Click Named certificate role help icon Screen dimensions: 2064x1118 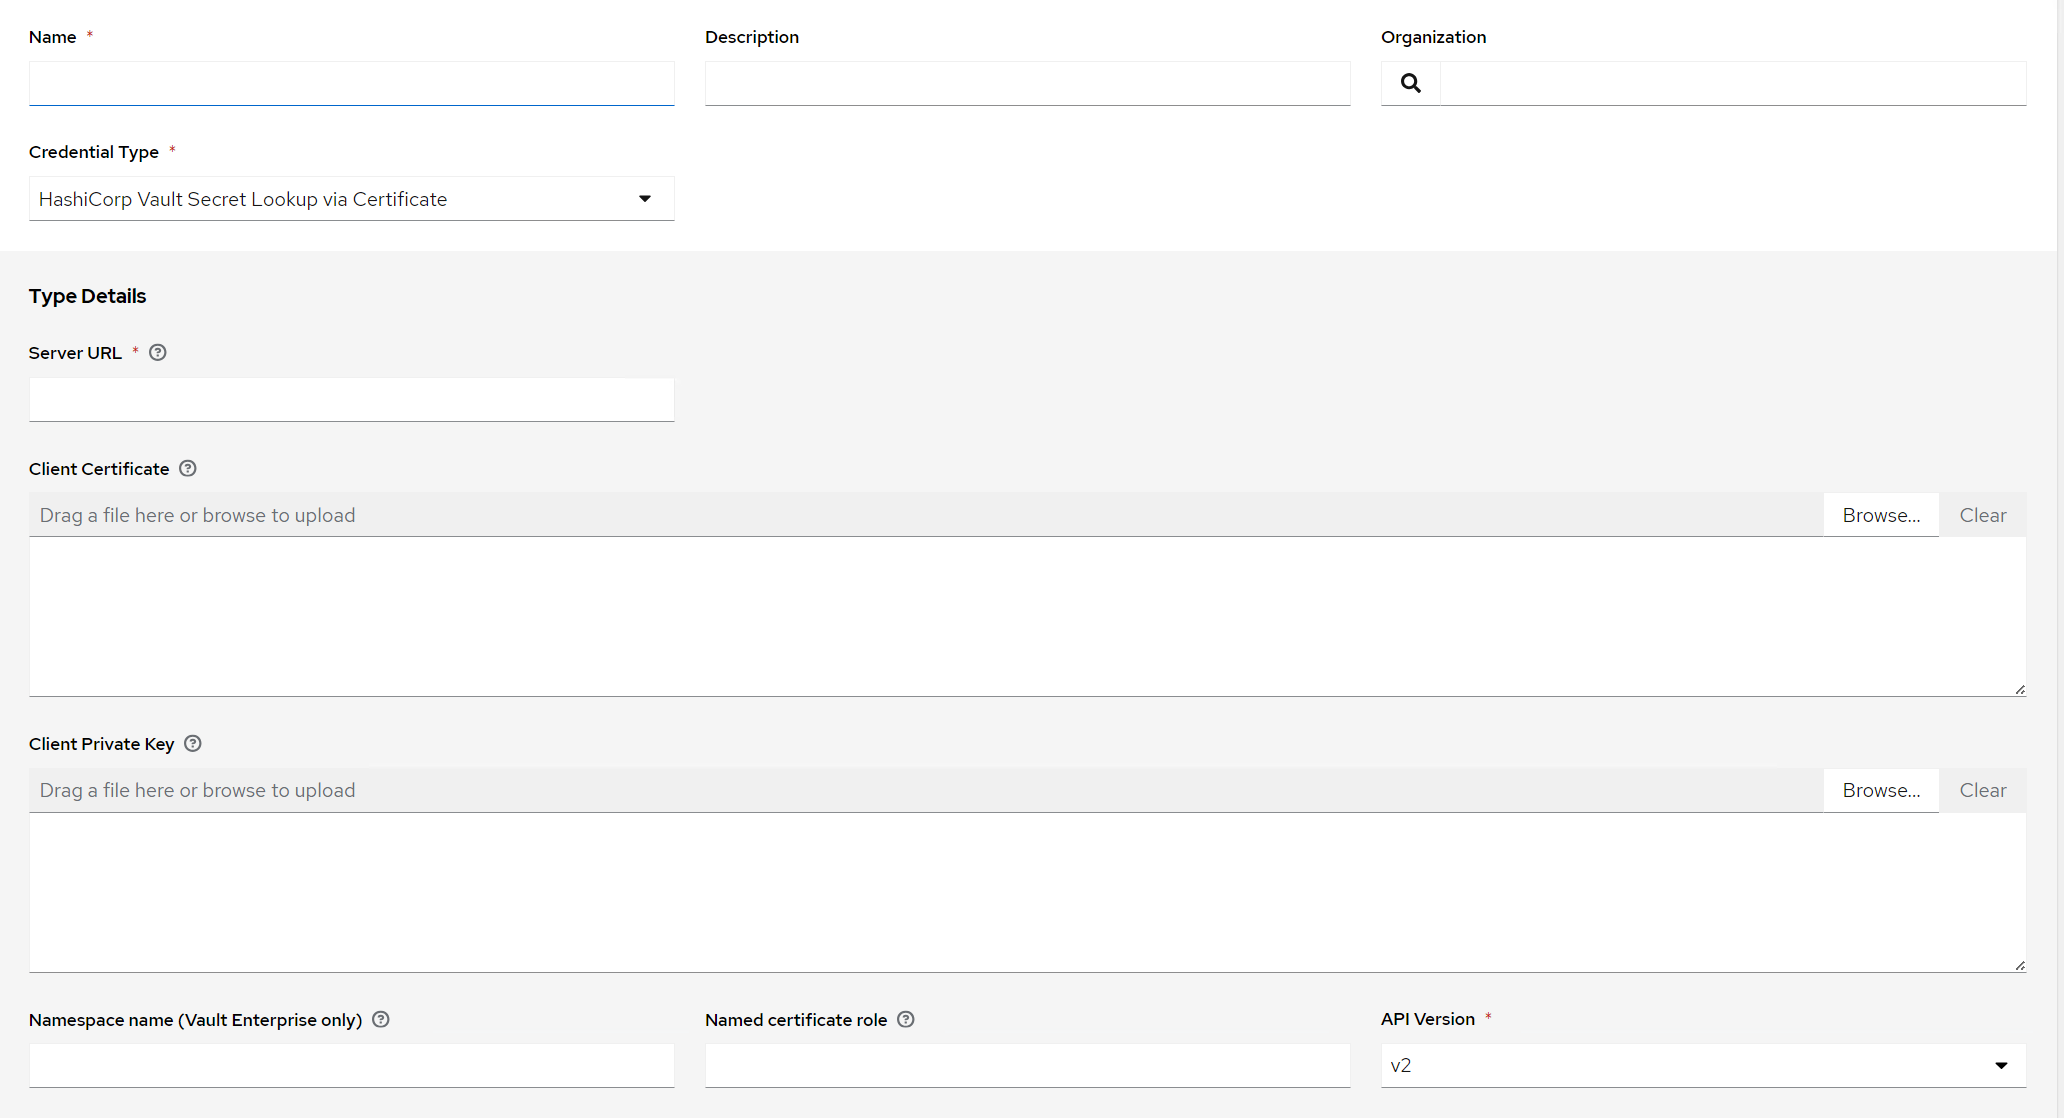tap(906, 1020)
